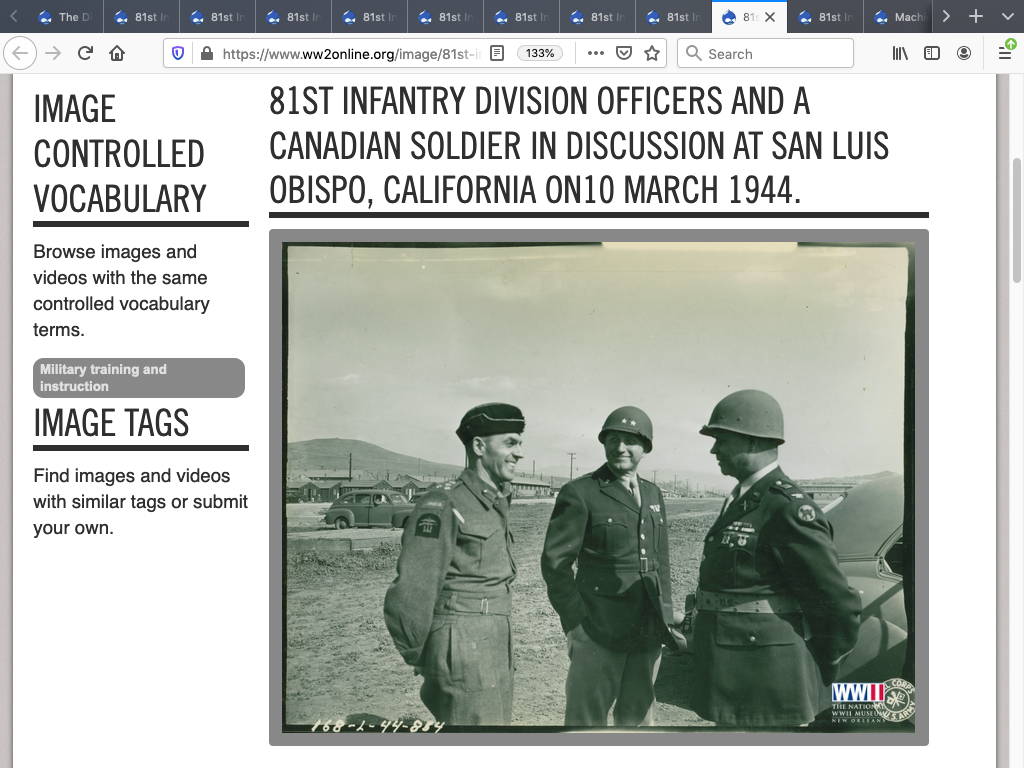Open the Firefox account menu
This screenshot has height=768, width=1024.
coord(964,54)
